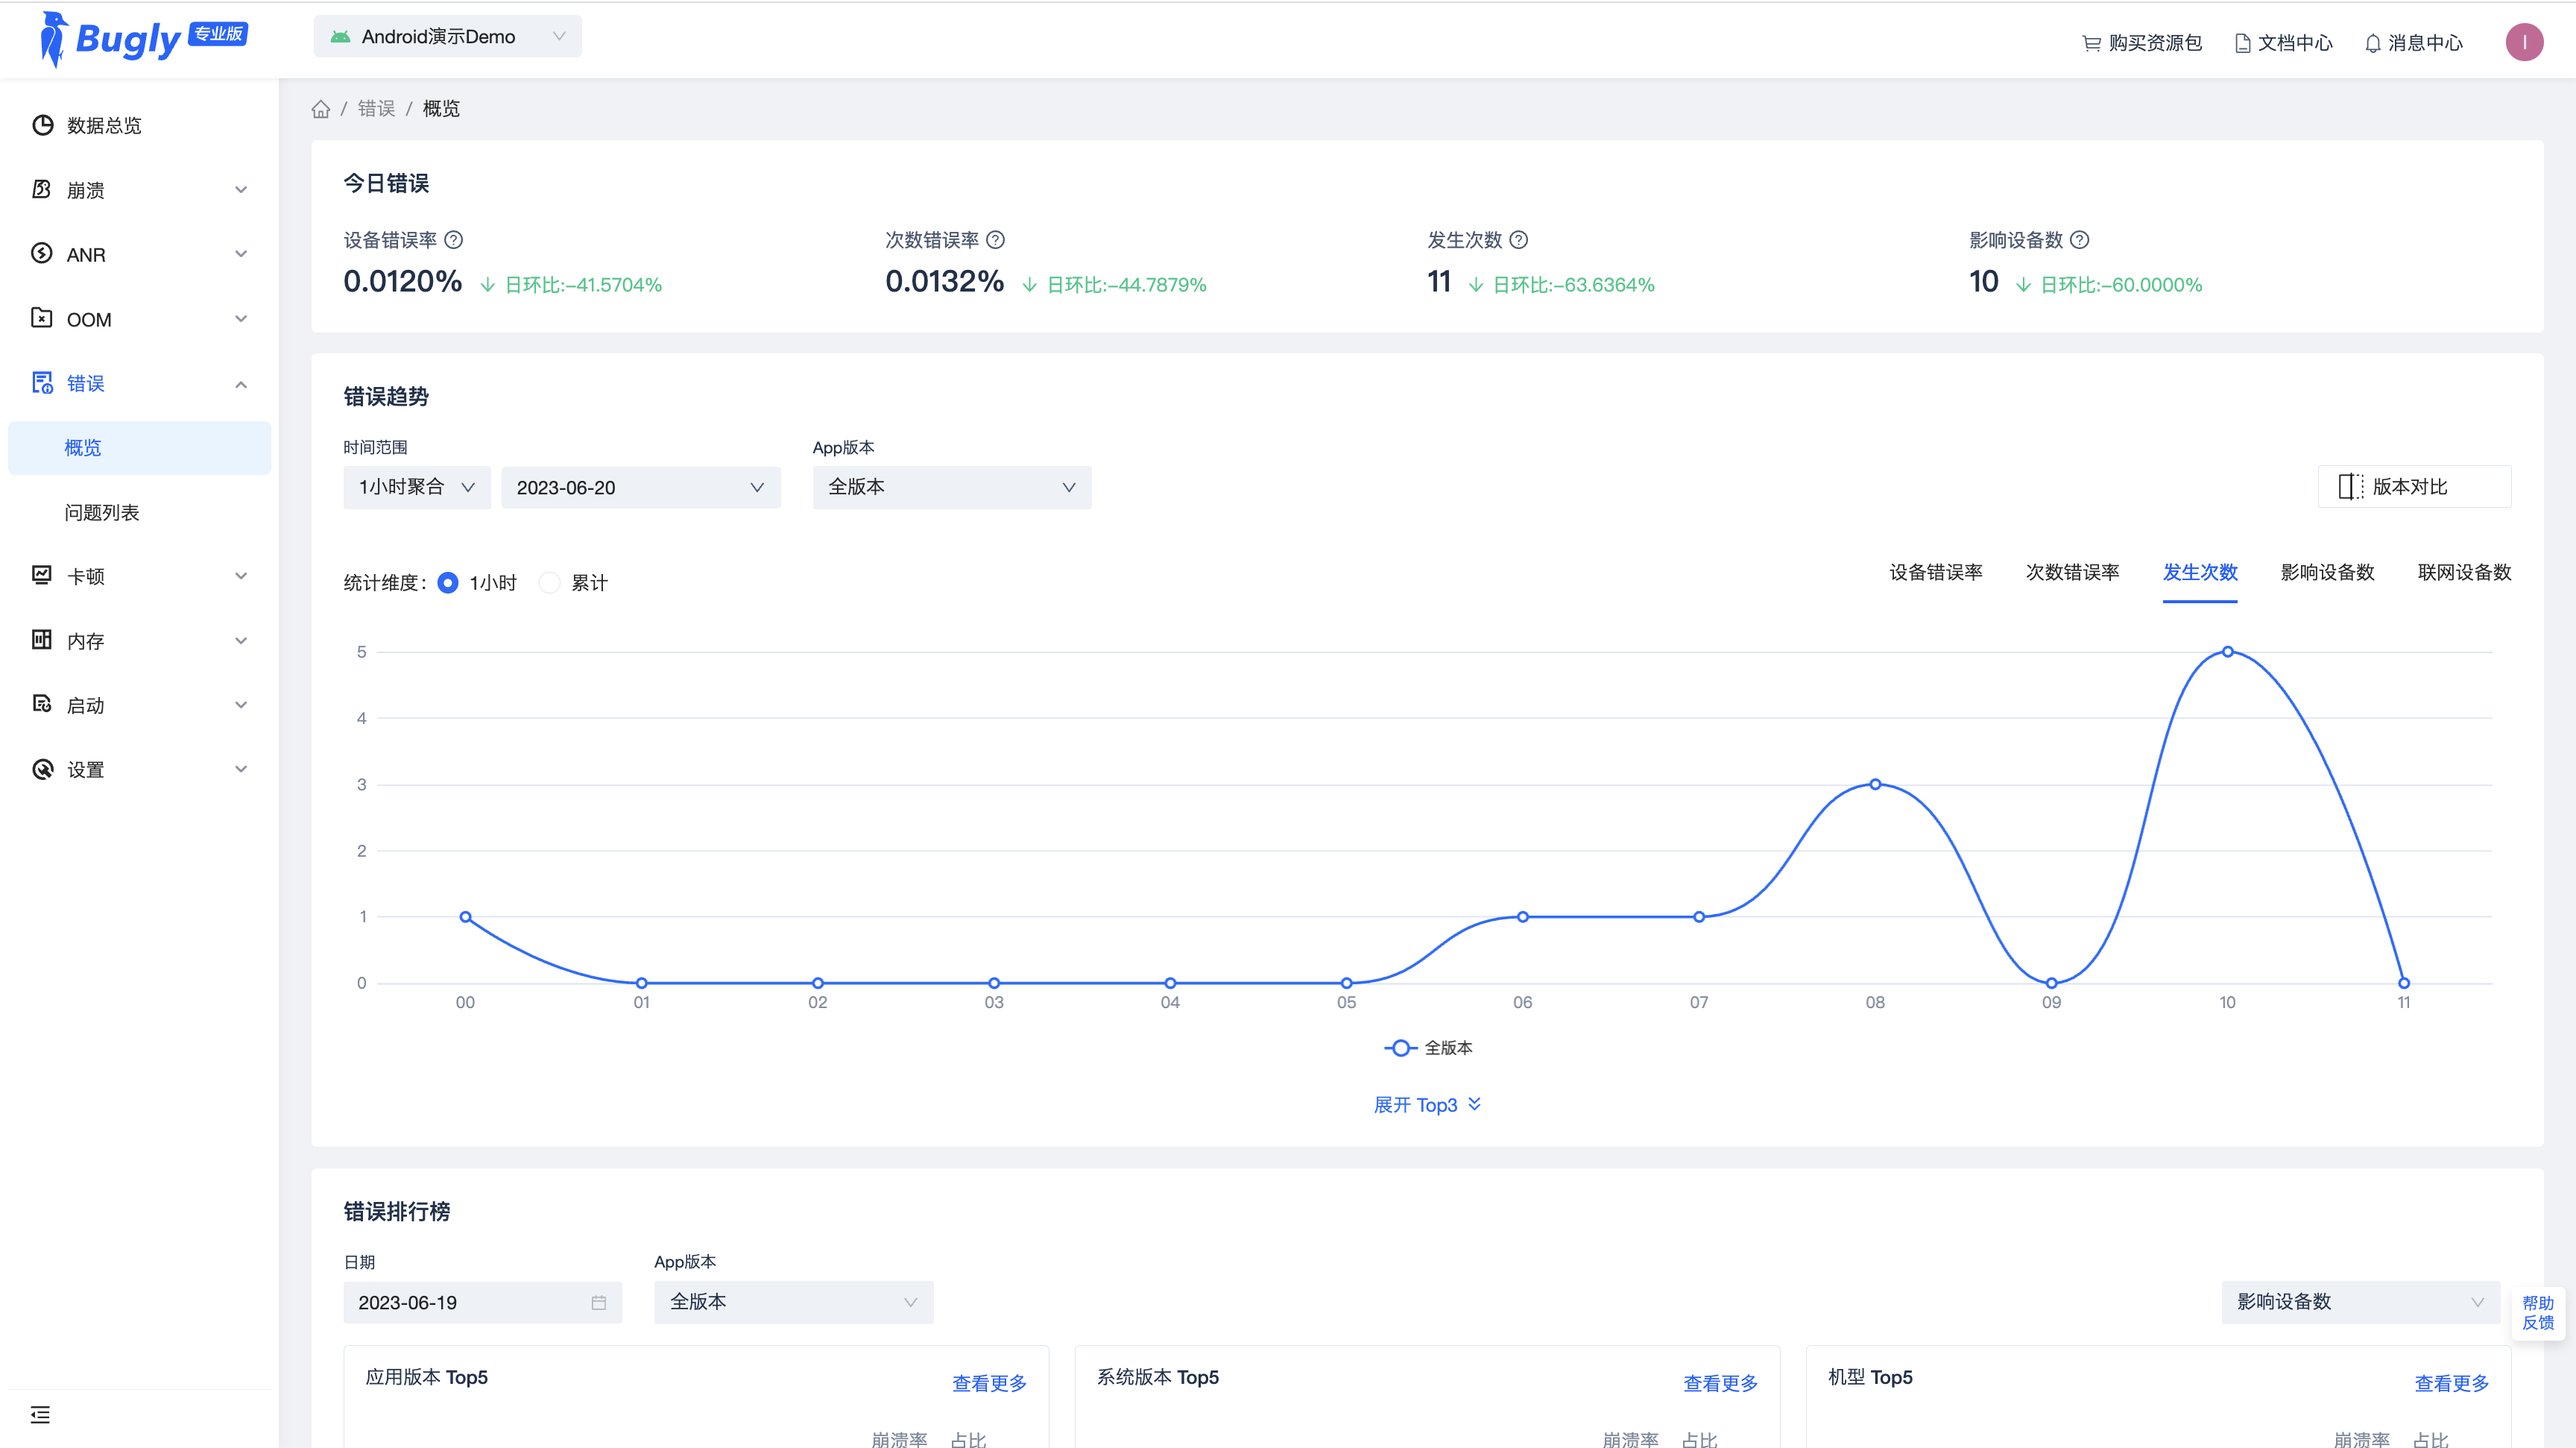Click the chart peak data point at hour 10
This screenshot has height=1448, width=2576.
click(2227, 652)
